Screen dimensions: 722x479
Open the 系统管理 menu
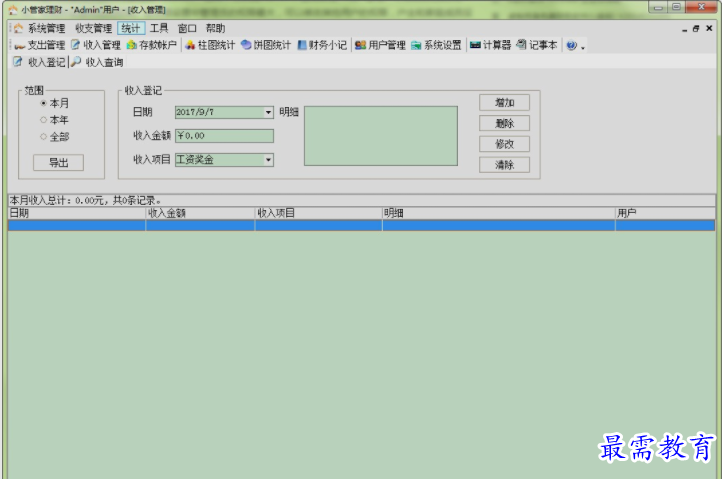point(47,29)
